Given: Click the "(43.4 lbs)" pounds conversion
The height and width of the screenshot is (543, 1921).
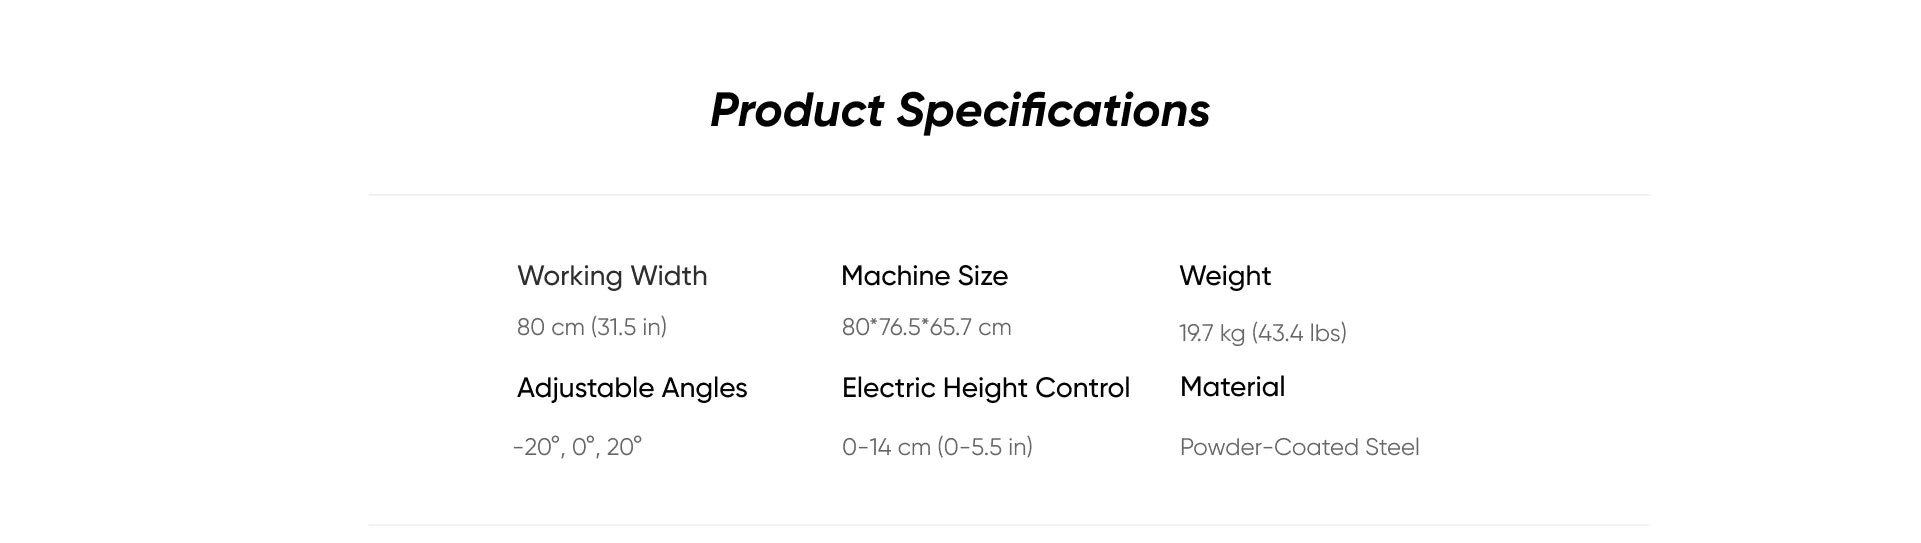Looking at the screenshot, I should [1299, 333].
